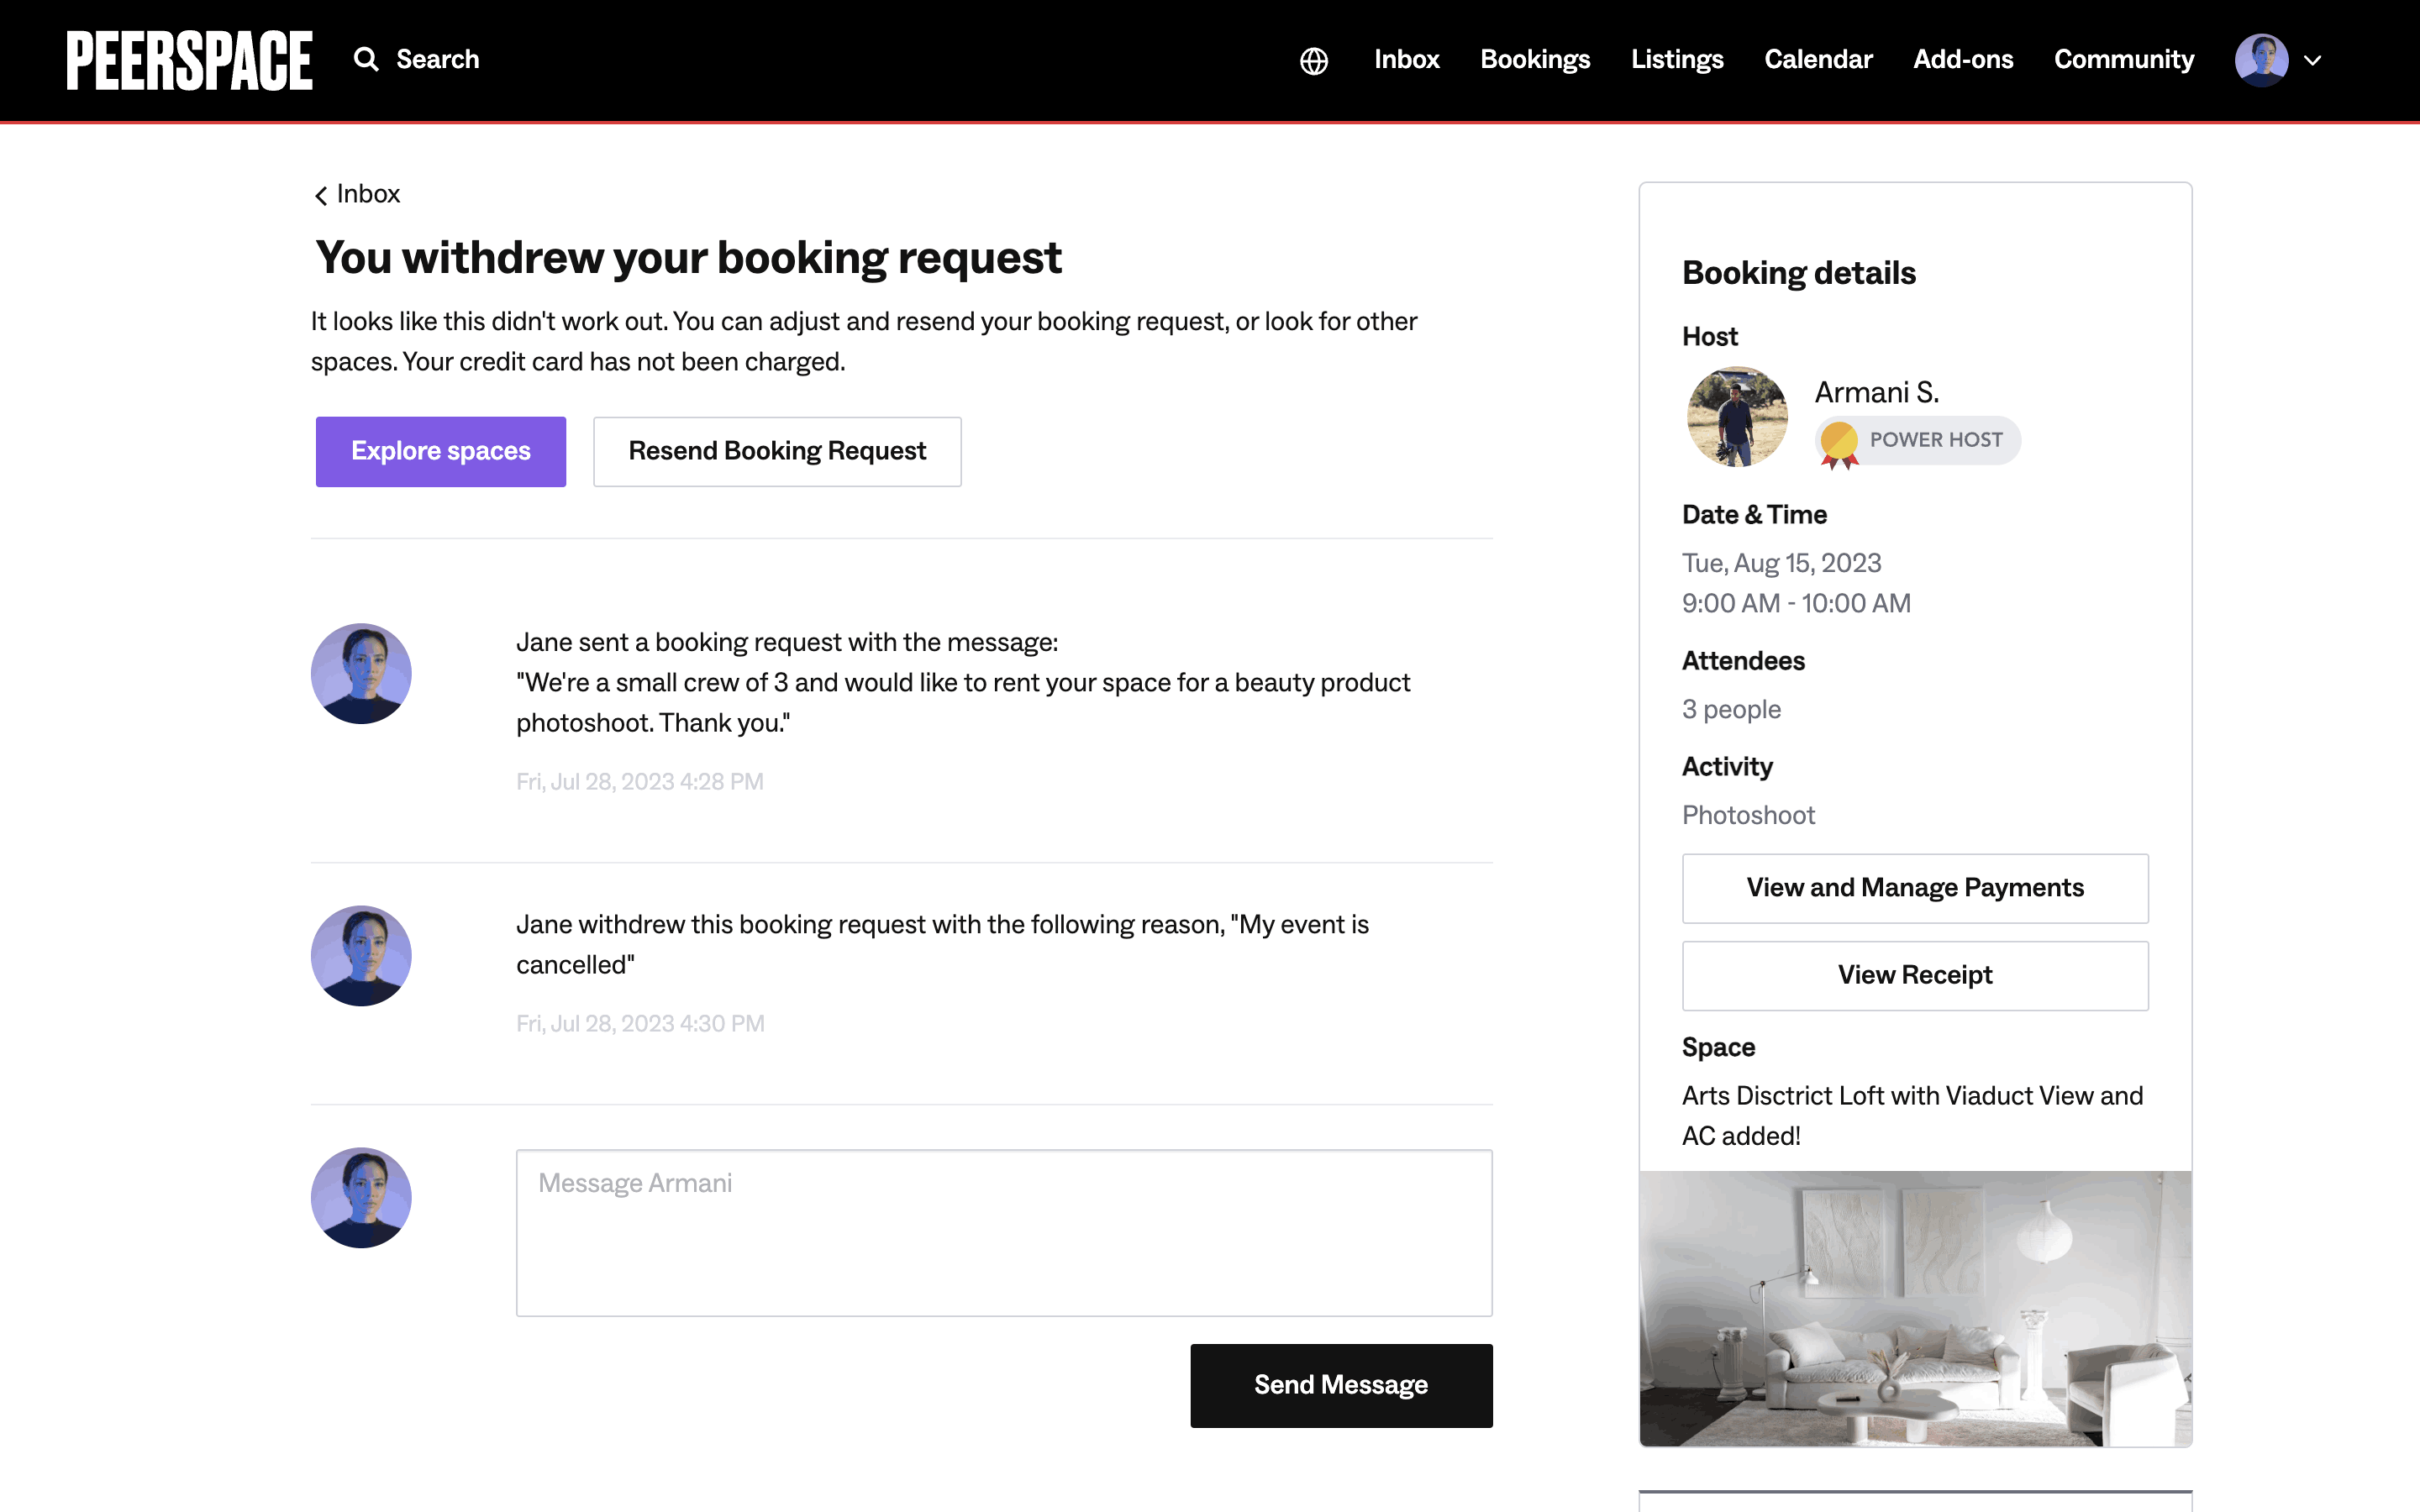
Task: Open the Calendar page
Action: [x=1817, y=60]
